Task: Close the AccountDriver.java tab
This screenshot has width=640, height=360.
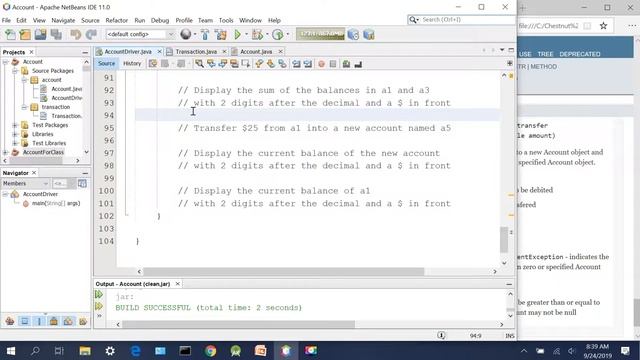Action: (160, 51)
